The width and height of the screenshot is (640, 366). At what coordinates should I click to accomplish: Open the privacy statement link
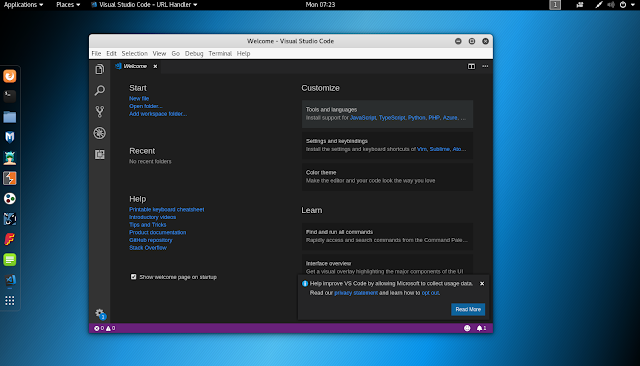(356, 293)
